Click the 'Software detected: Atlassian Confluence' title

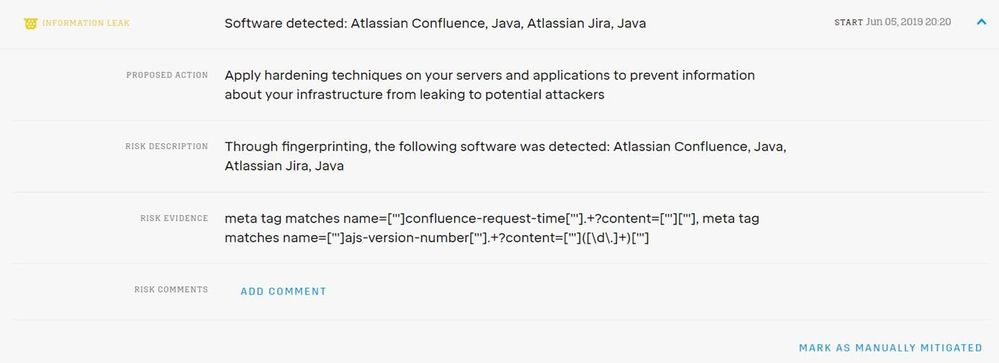click(x=435, y=24)
